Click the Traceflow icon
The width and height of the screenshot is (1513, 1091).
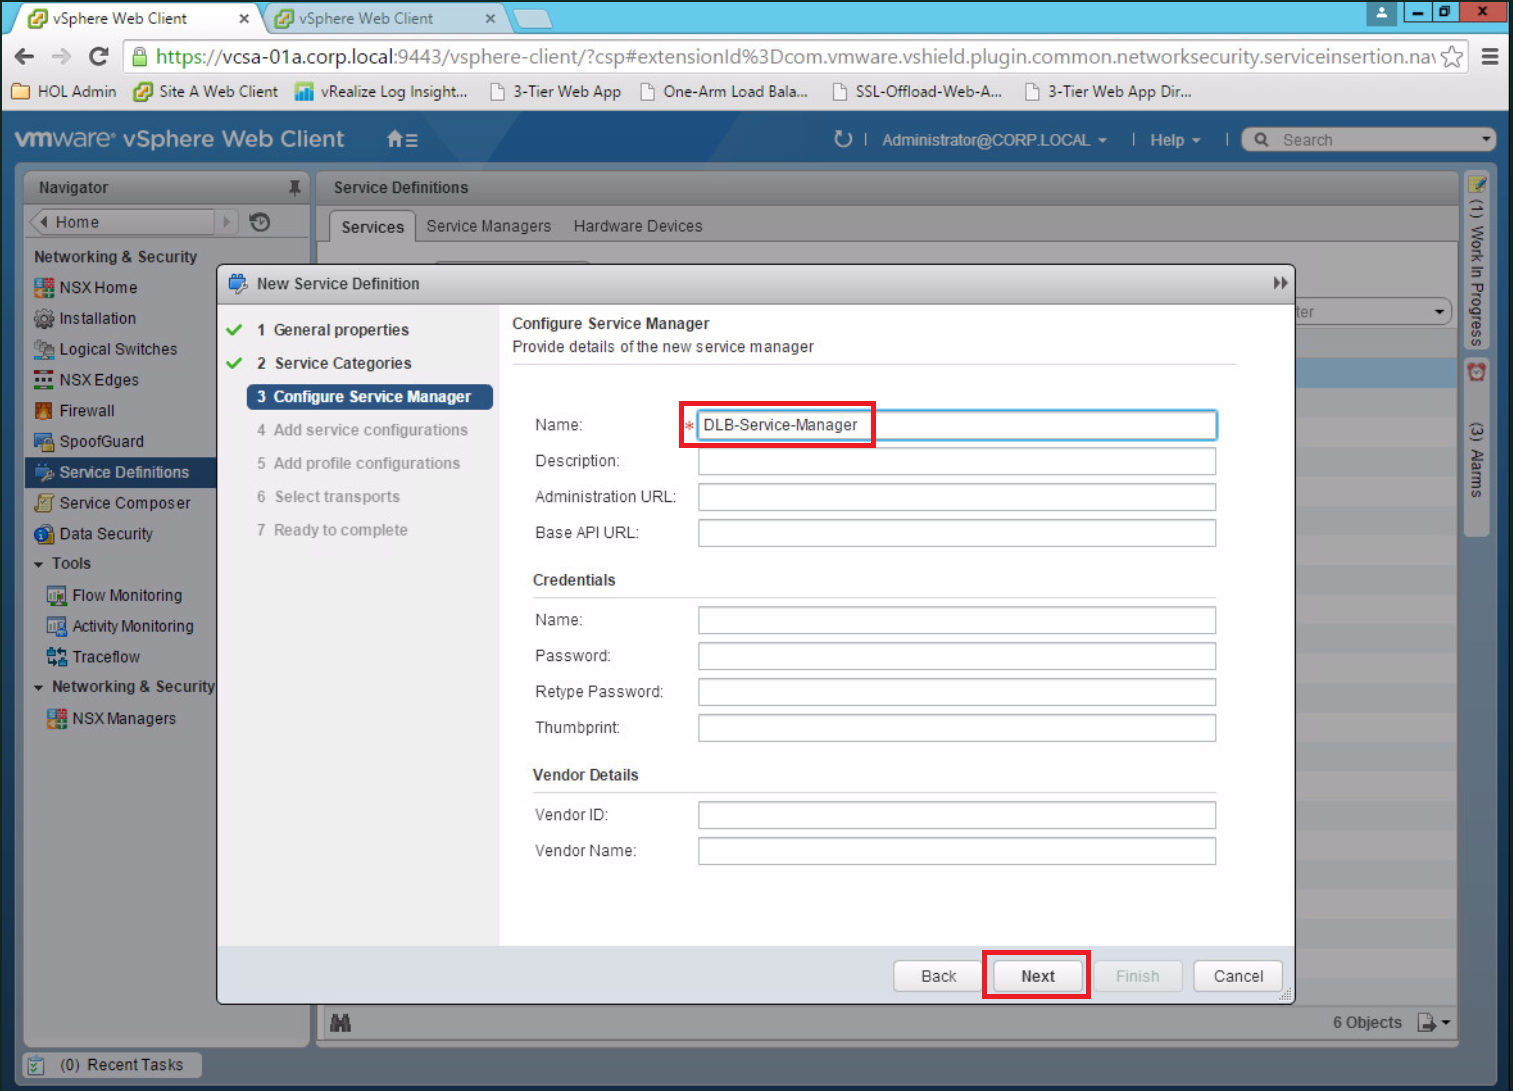pyautogui.click(x=57, y=657)
